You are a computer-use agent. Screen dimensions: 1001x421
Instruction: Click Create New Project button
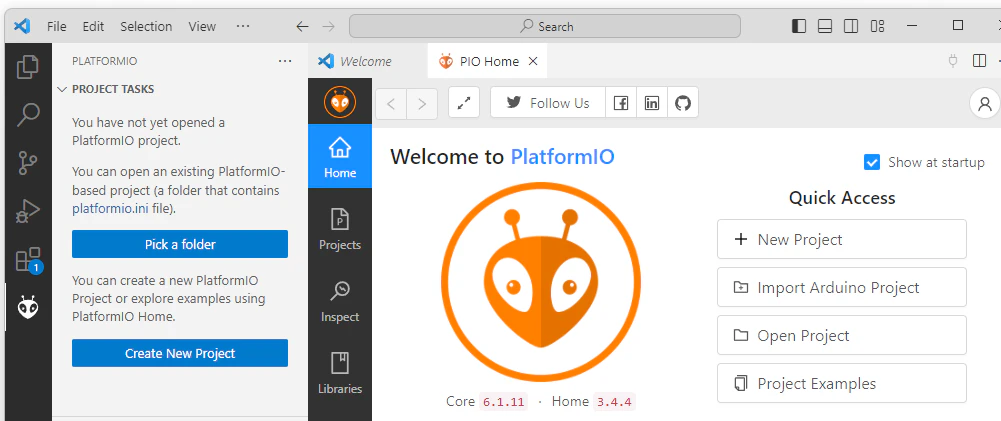tap(180, 353)
